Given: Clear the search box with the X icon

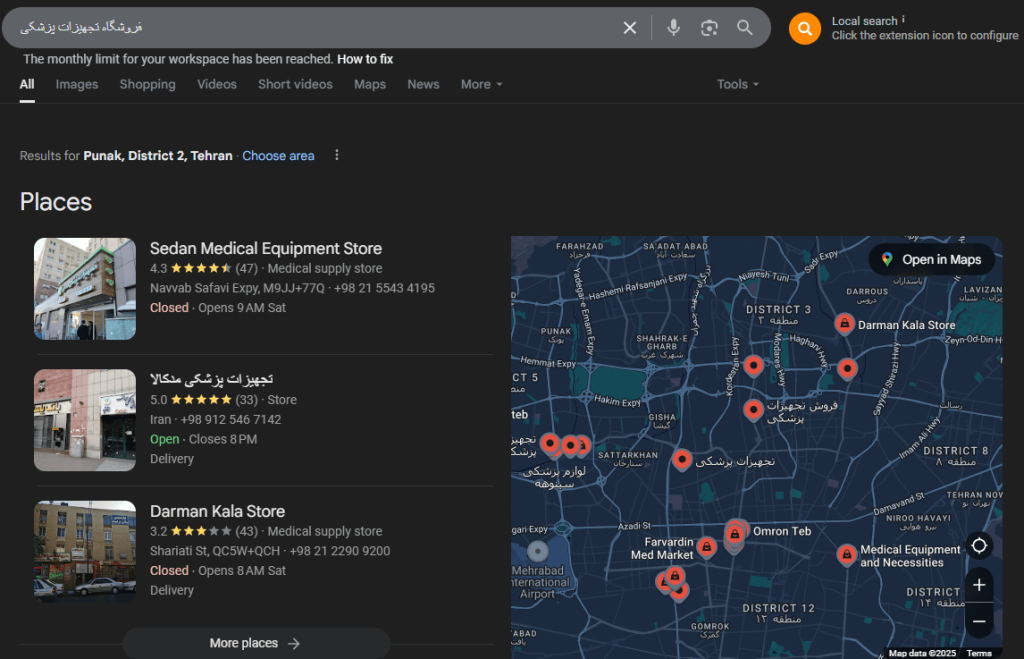Looking at the screenshot, I should (630, 27).
